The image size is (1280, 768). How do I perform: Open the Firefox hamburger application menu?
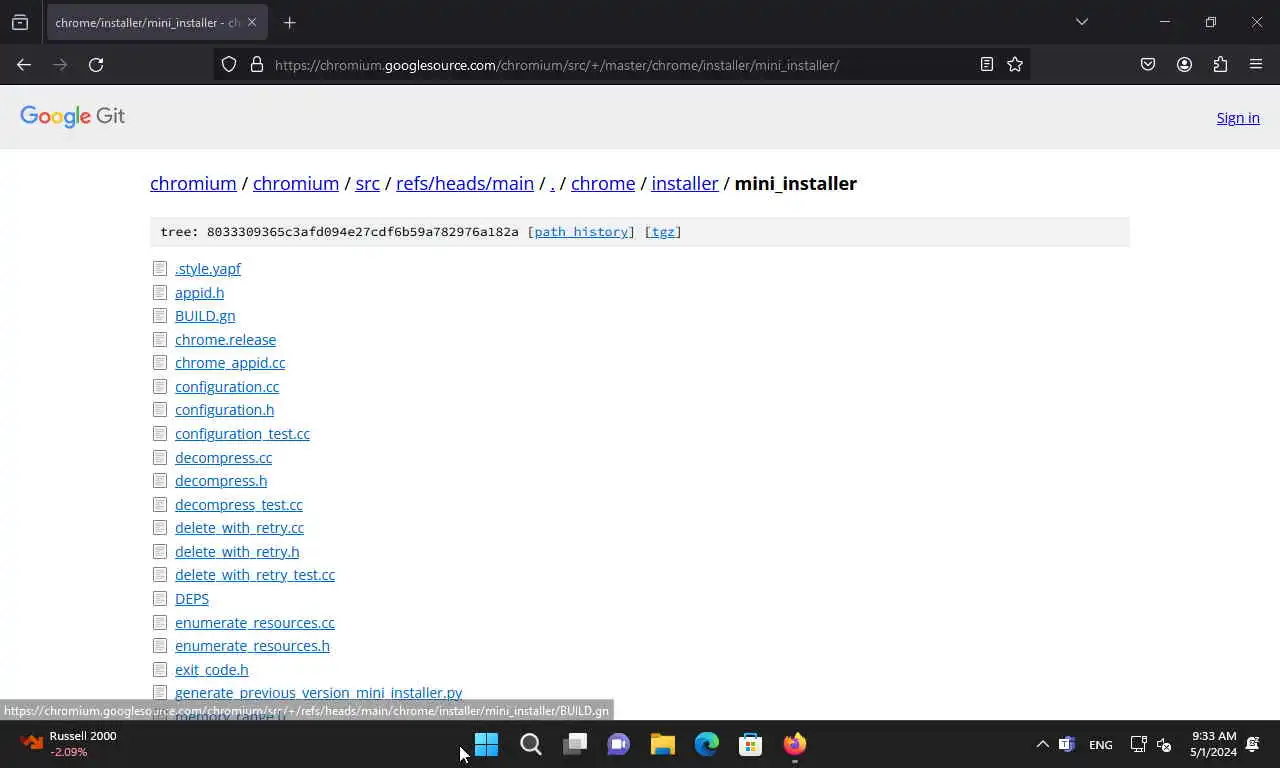tap(1256, 65)
